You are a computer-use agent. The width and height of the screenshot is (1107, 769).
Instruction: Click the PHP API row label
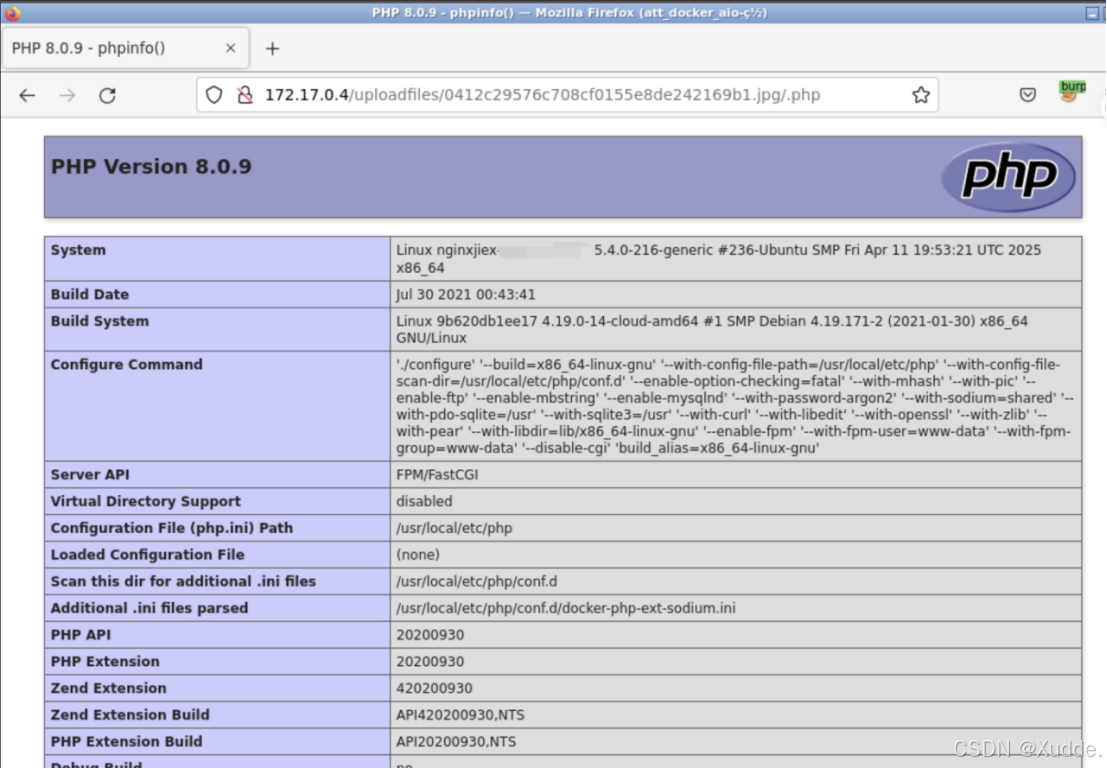pos(80,635)
